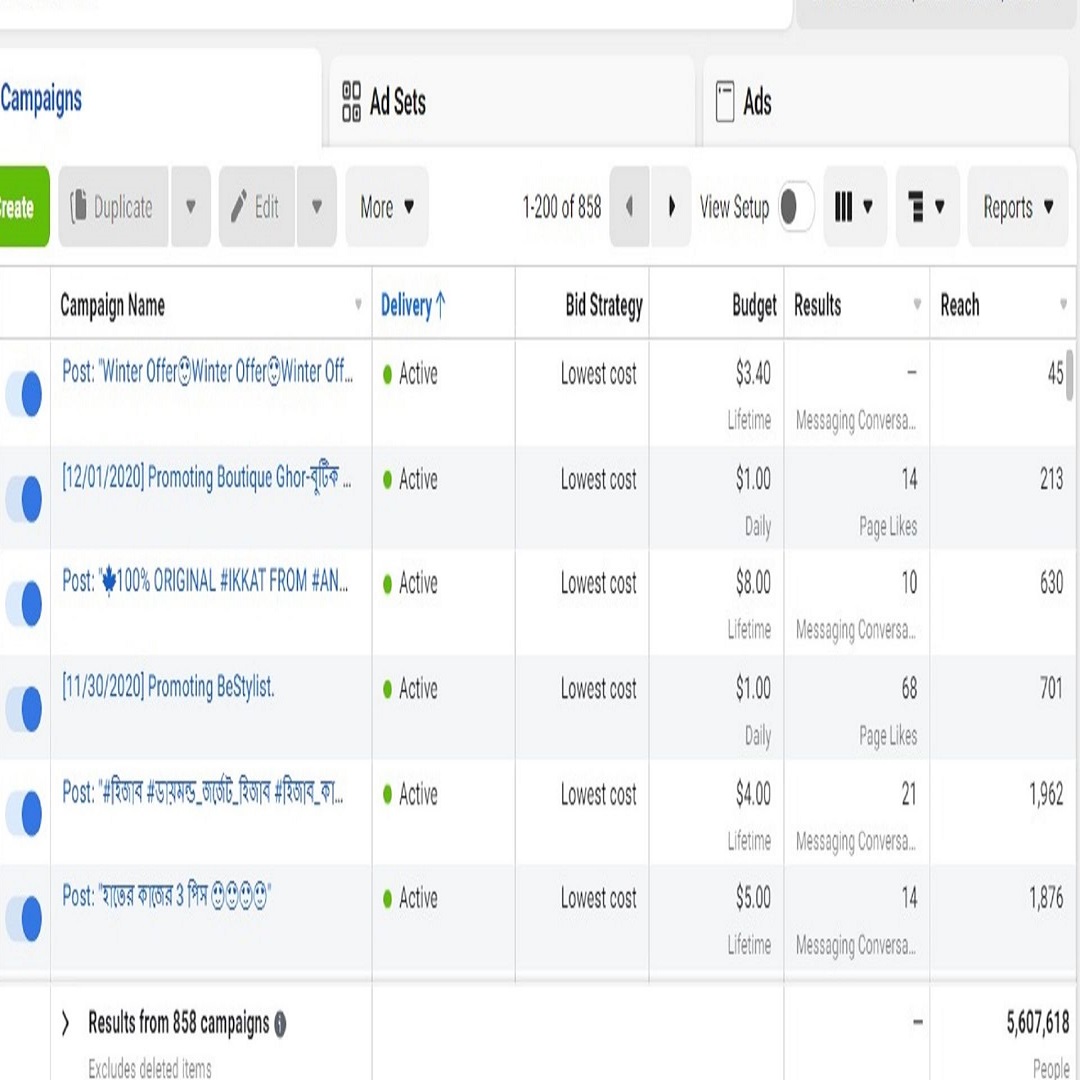Image resolution: width=1080 pixels, height=1080 pixels.
Task: Toggle off the Winter Offer campaign switch
Action: (x=24, y=393)
